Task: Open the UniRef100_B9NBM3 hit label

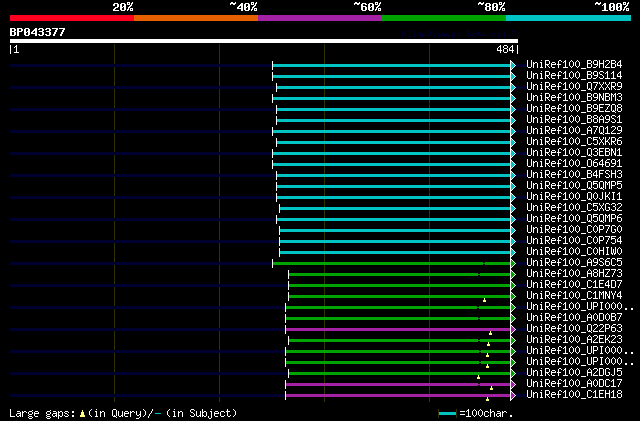Action: coord(574,98)
